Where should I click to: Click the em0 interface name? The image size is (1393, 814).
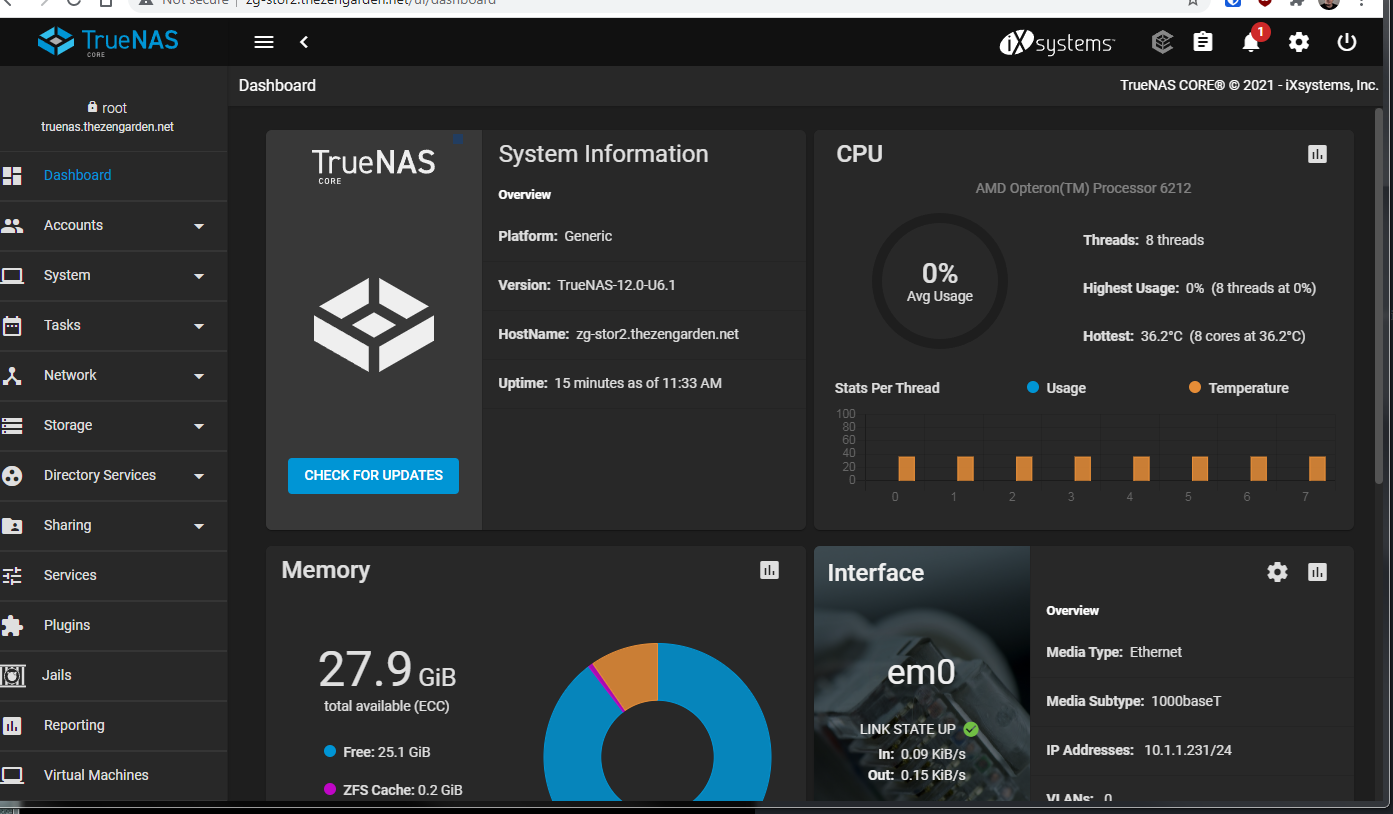[x=921, y=673]
